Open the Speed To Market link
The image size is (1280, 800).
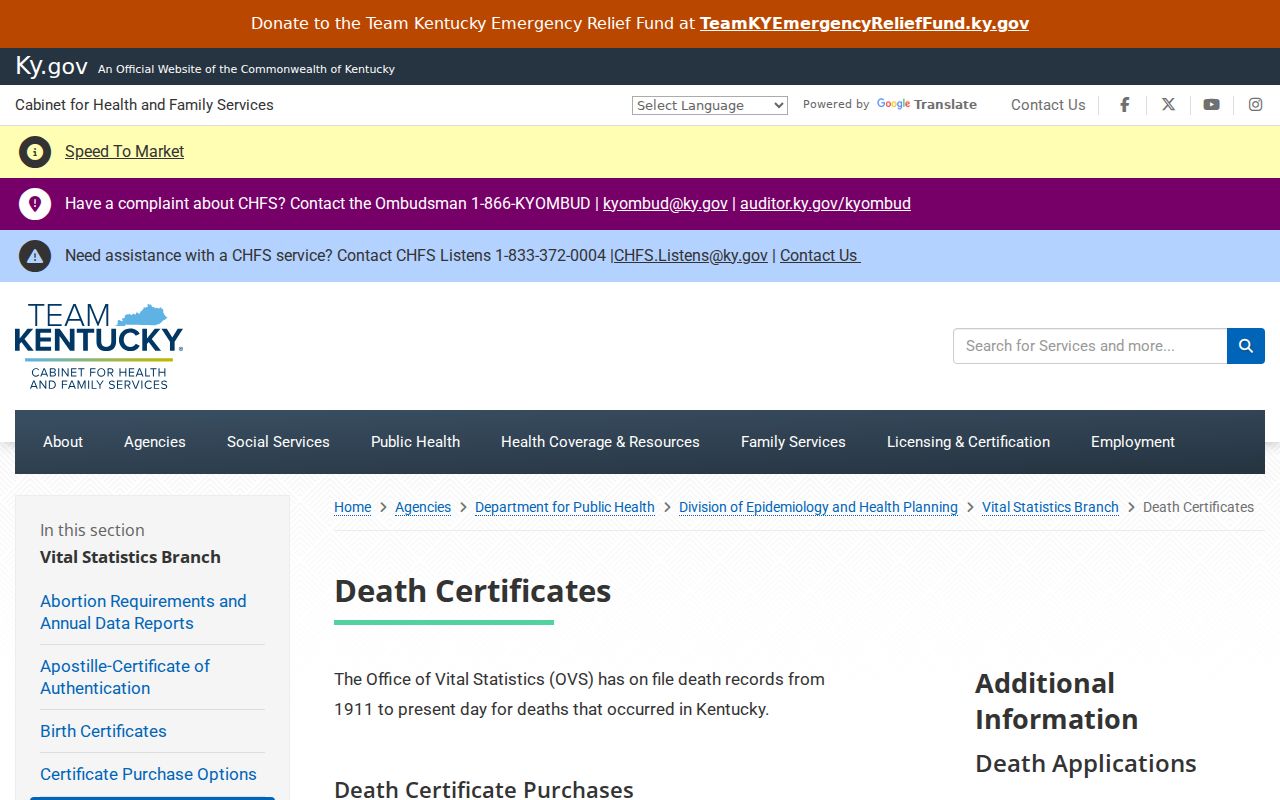point(124,152)
